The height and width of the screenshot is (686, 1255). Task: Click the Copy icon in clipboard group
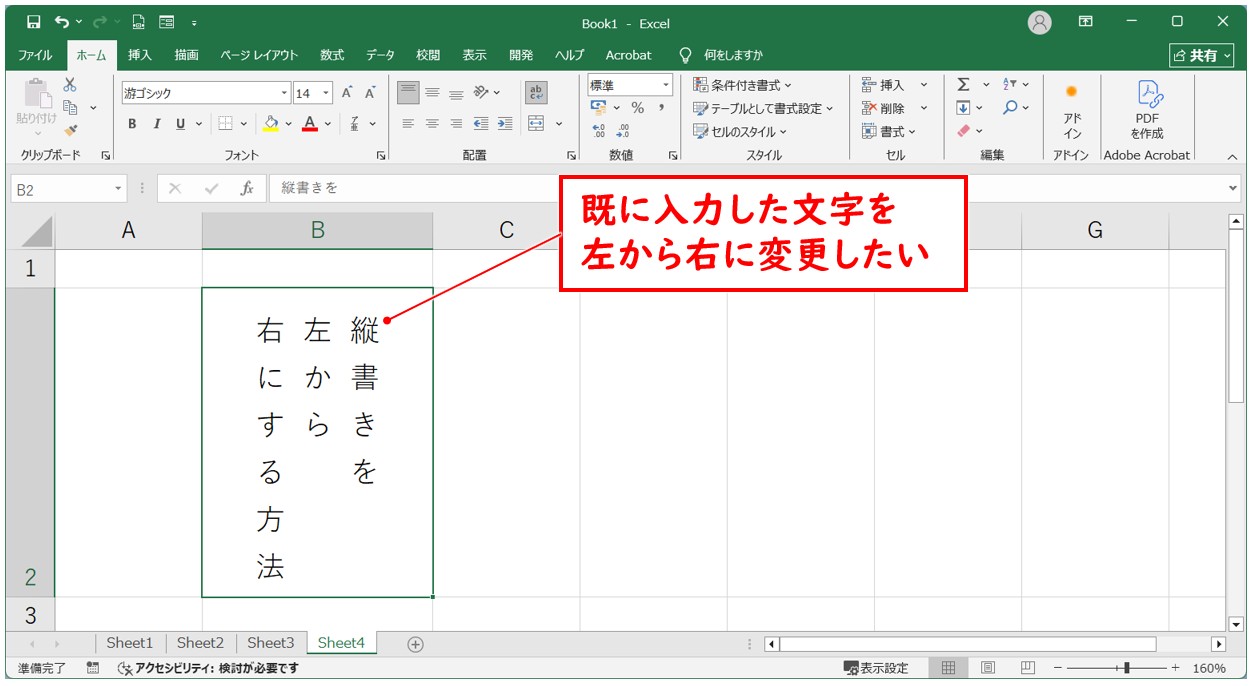pos(70,107)
